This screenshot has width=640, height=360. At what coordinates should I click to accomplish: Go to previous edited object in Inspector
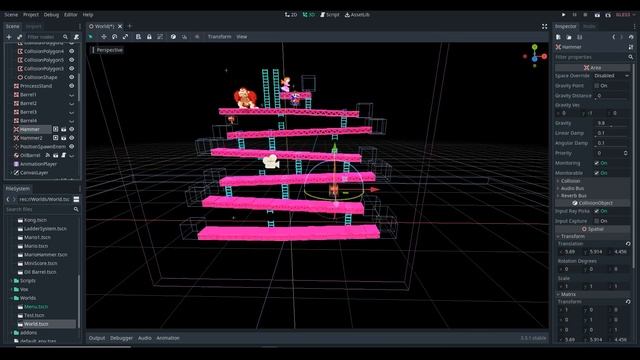613,37
